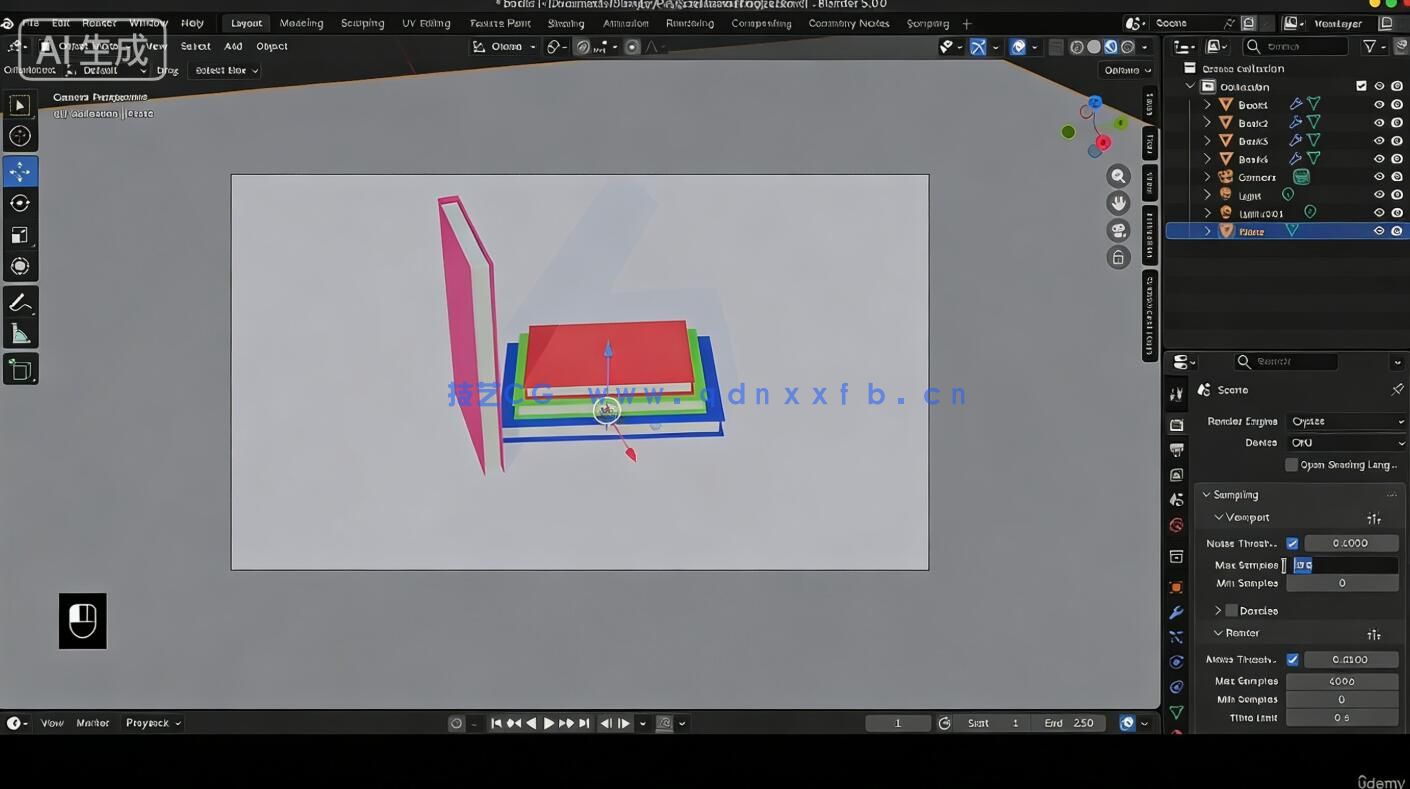The image size is (1410, 789).
Task: Open the Object menu in viewport header
Action: point(270,46)
